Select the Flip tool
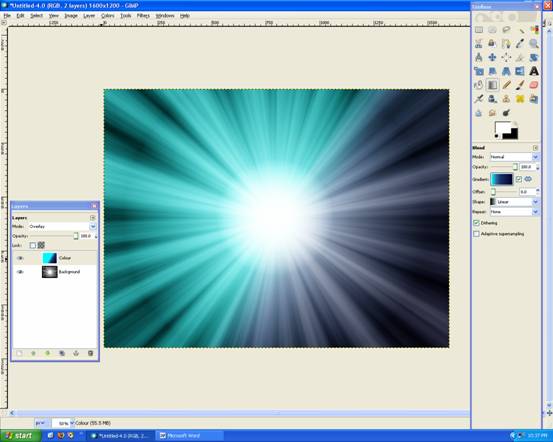 520,71
